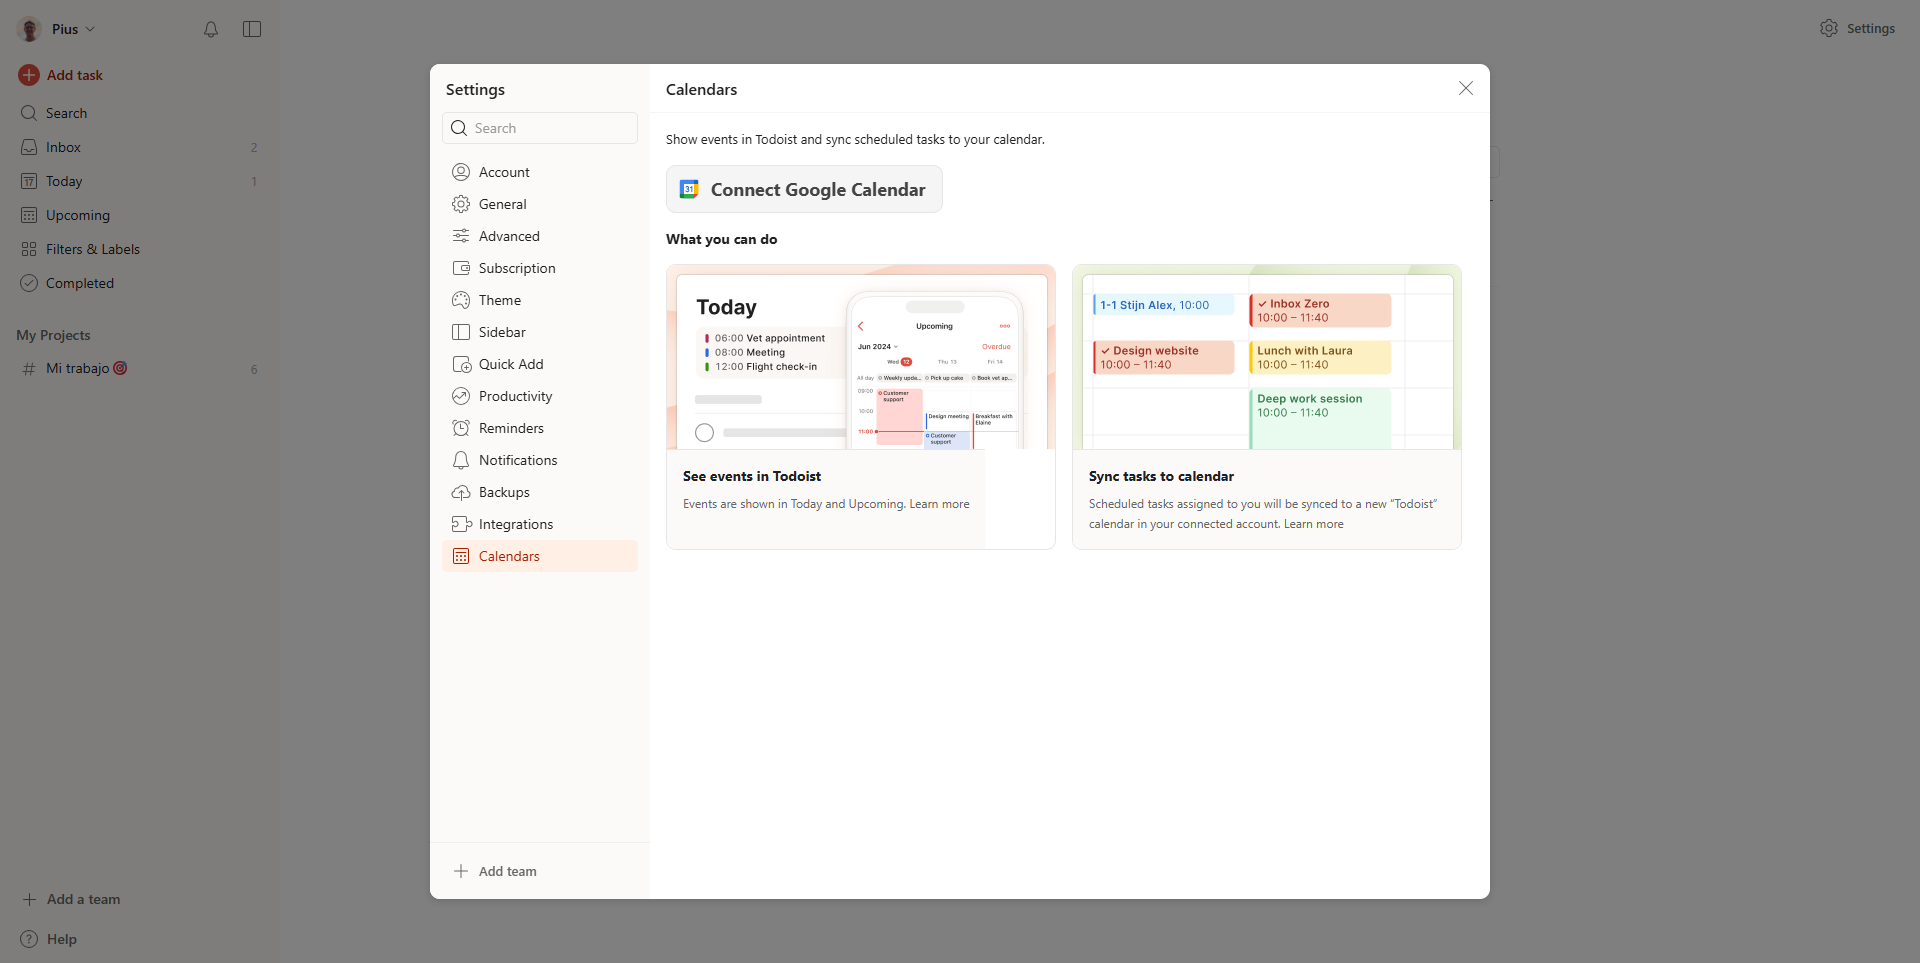The width and height of the screenshot is (1920, 963).
Task: Click the notifications bell icon
Action: [x=211, y=30]
